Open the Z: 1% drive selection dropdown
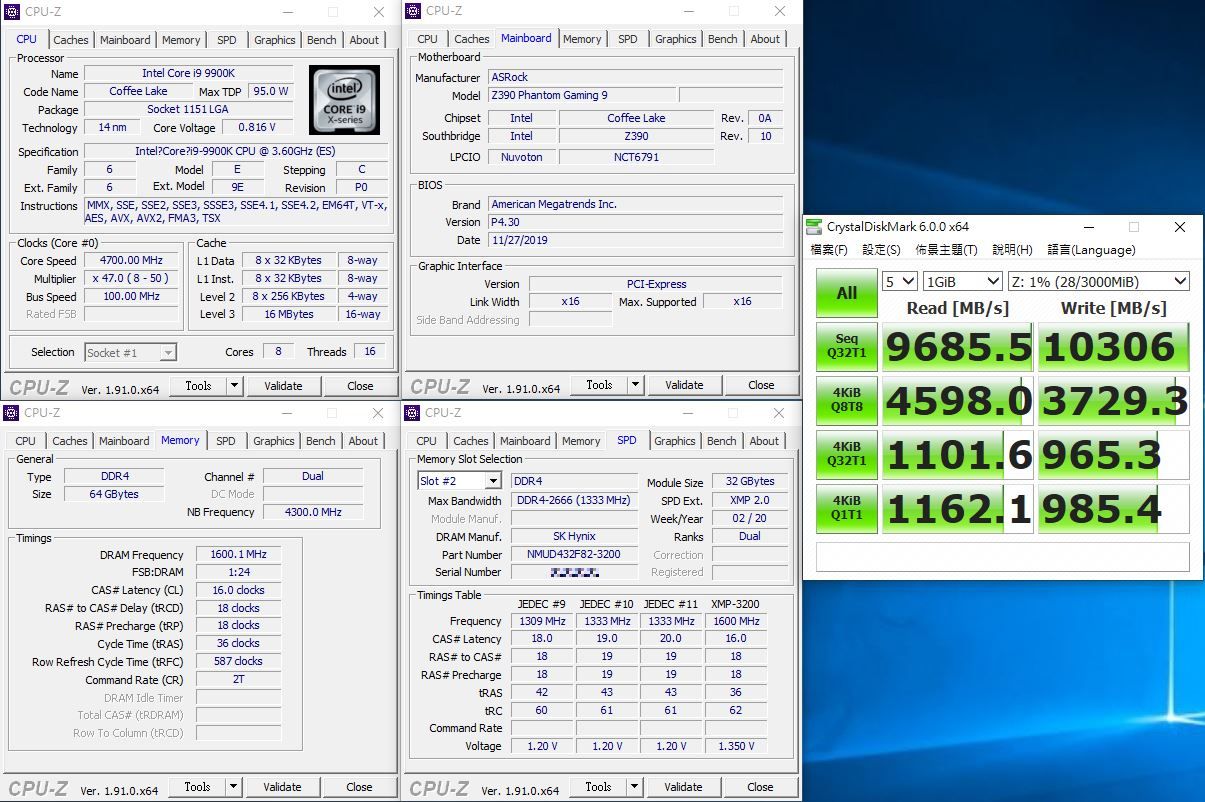The width and height of the screenshot is (1205, 802). [x=1097, y=281]
